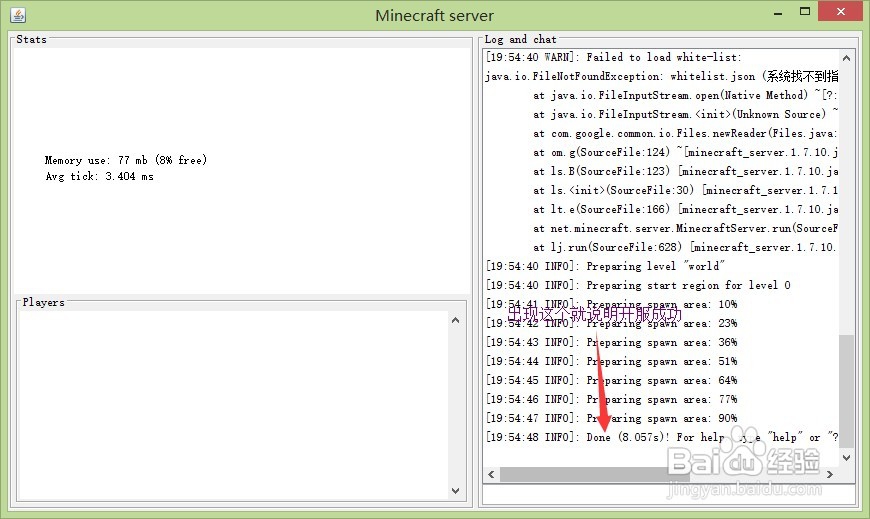Click the log vertical scrollbar thumb

846,391
